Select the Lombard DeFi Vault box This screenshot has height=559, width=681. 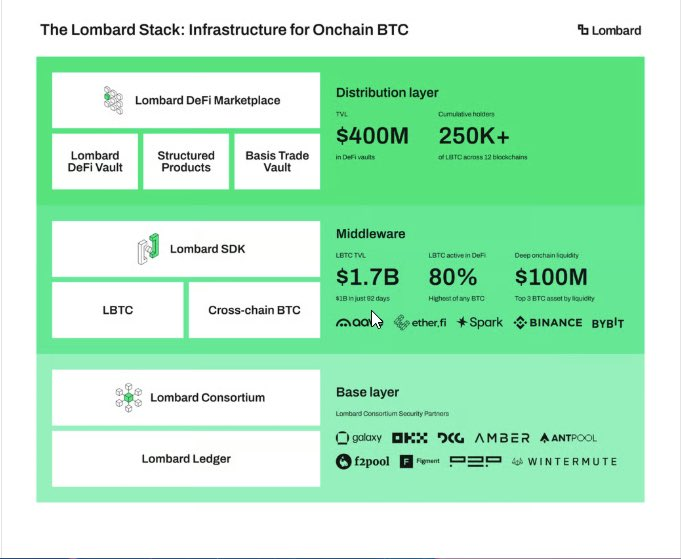point(95,162)
